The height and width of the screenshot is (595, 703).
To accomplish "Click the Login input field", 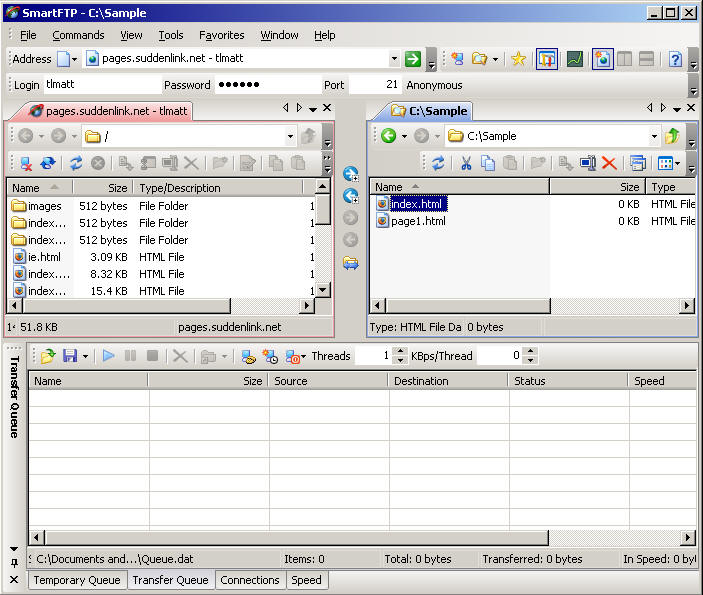I will (100, 85).
